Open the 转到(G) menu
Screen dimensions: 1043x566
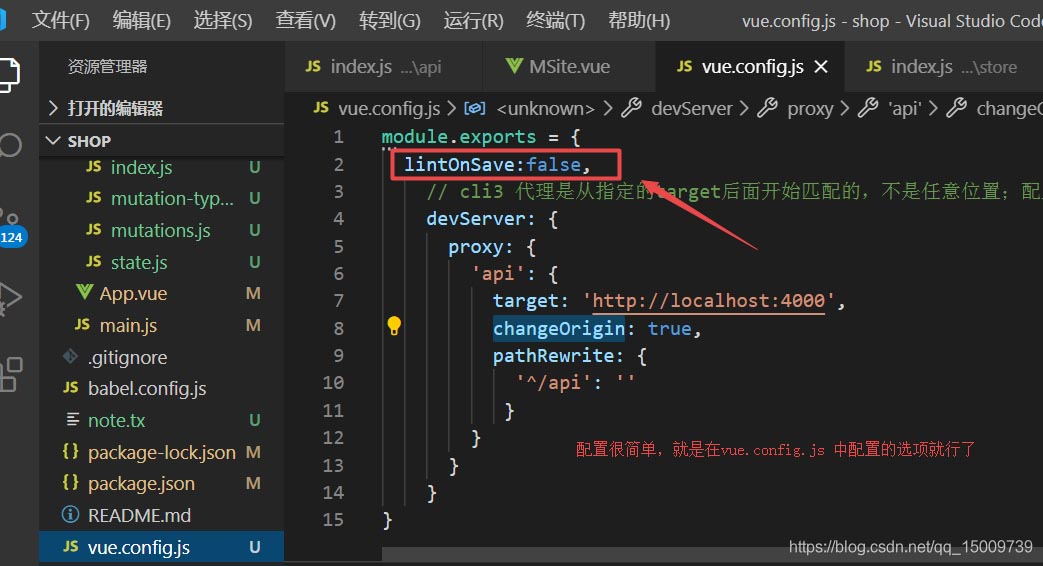point(390,21)
